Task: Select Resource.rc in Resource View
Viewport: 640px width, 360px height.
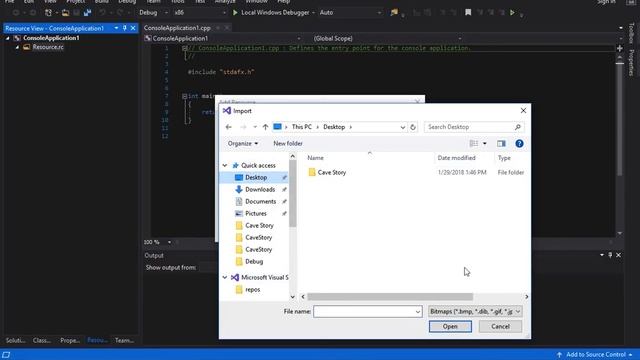Action: coord(48,47)
